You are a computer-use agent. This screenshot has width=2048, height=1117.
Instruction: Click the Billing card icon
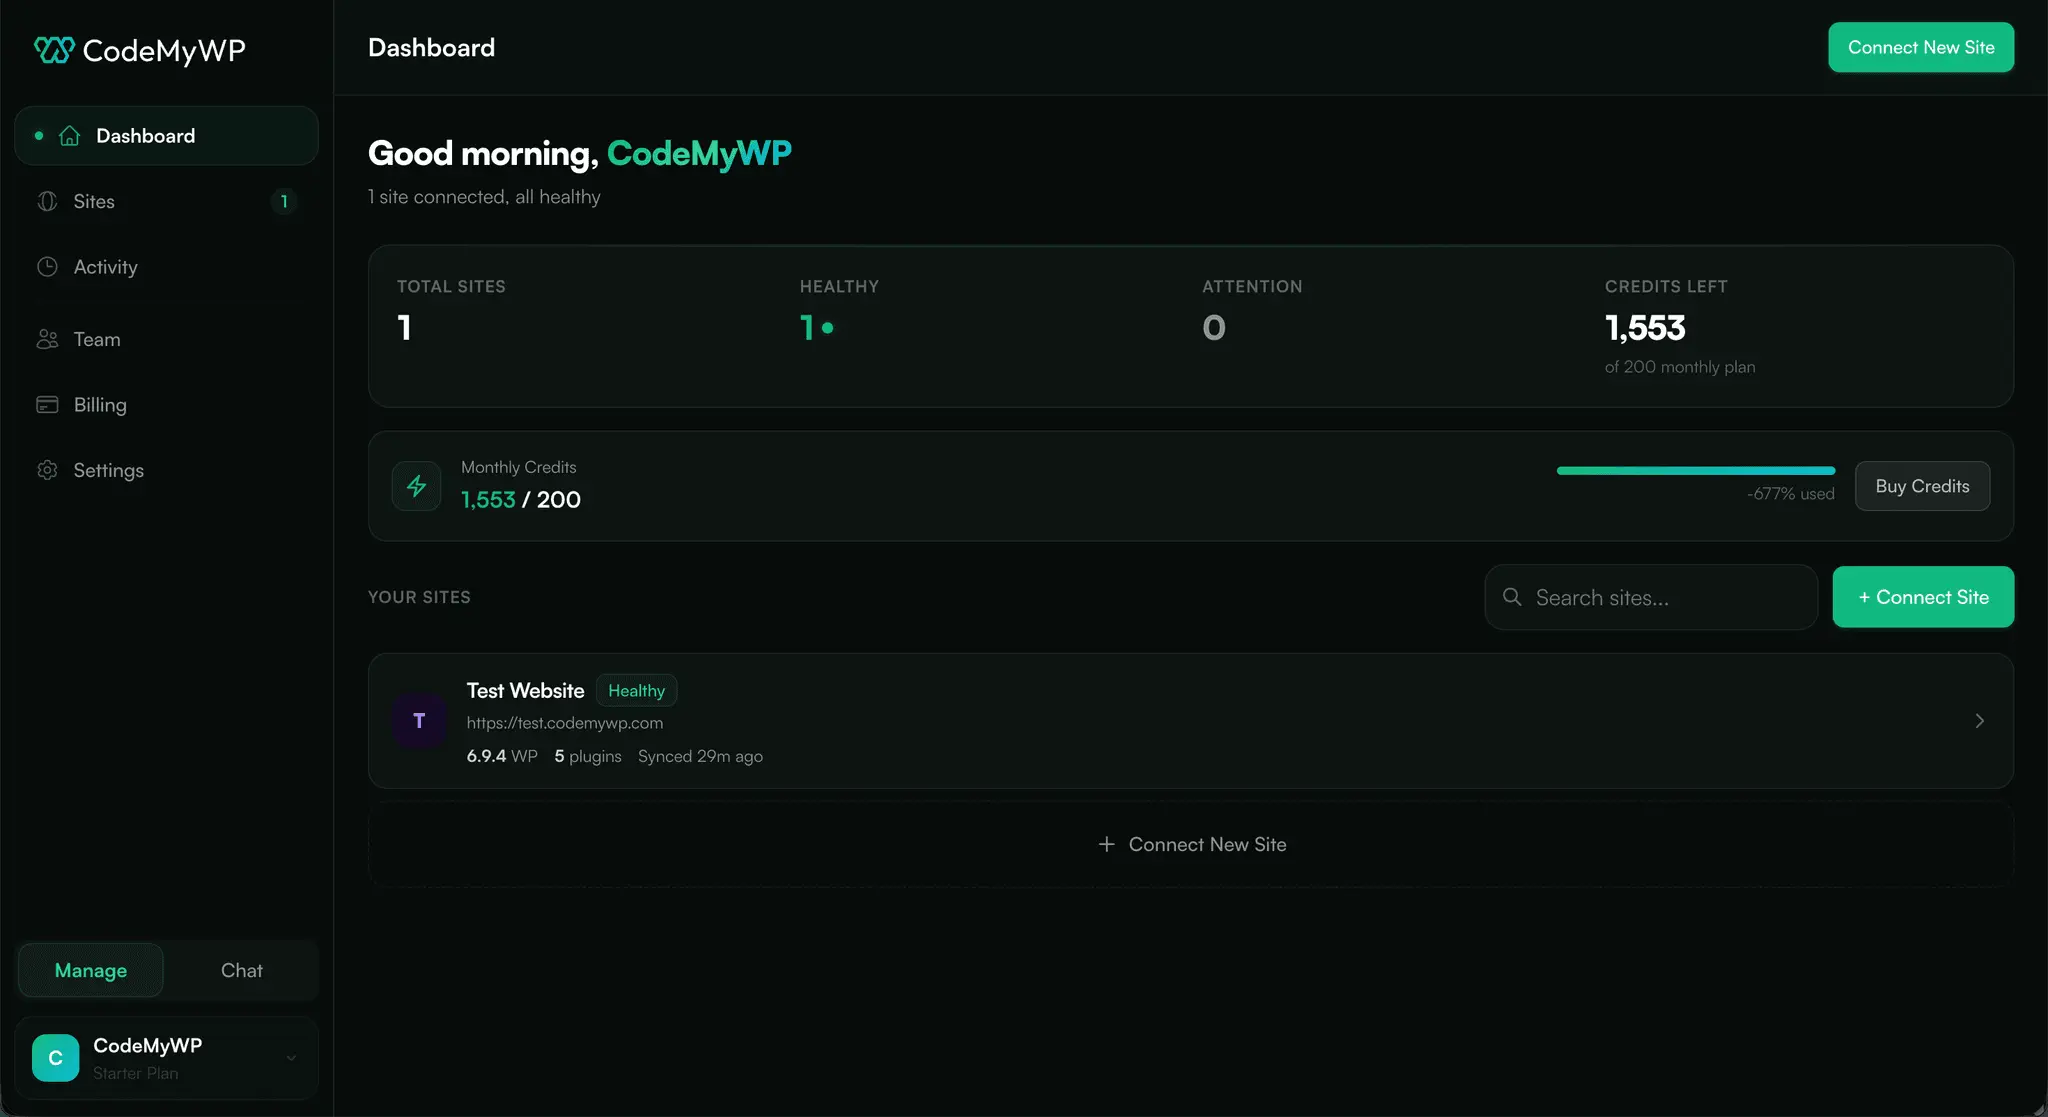tap(47, 404)
